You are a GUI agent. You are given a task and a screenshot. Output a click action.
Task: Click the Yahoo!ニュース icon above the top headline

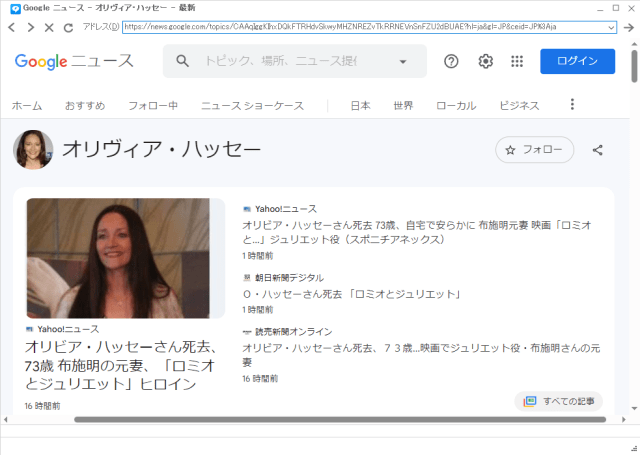247,209
